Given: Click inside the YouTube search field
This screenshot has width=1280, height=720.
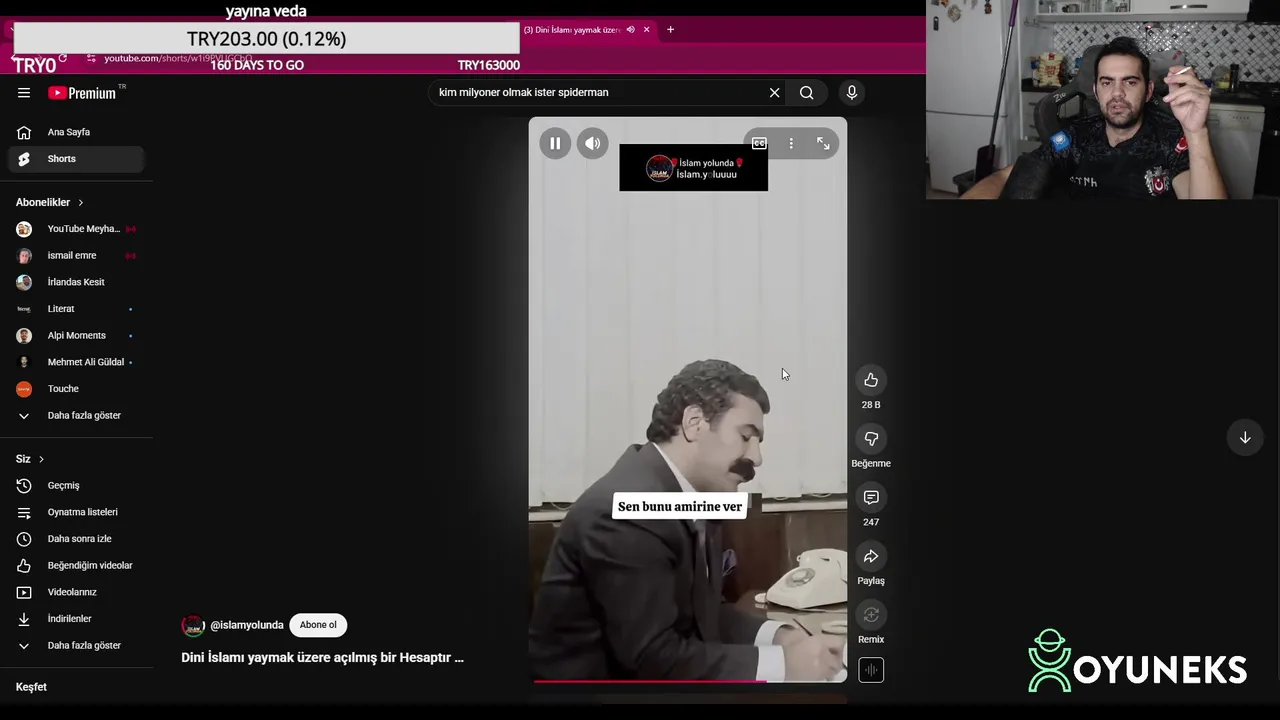Looking at the screenshot, I should (x=600, y=93).
